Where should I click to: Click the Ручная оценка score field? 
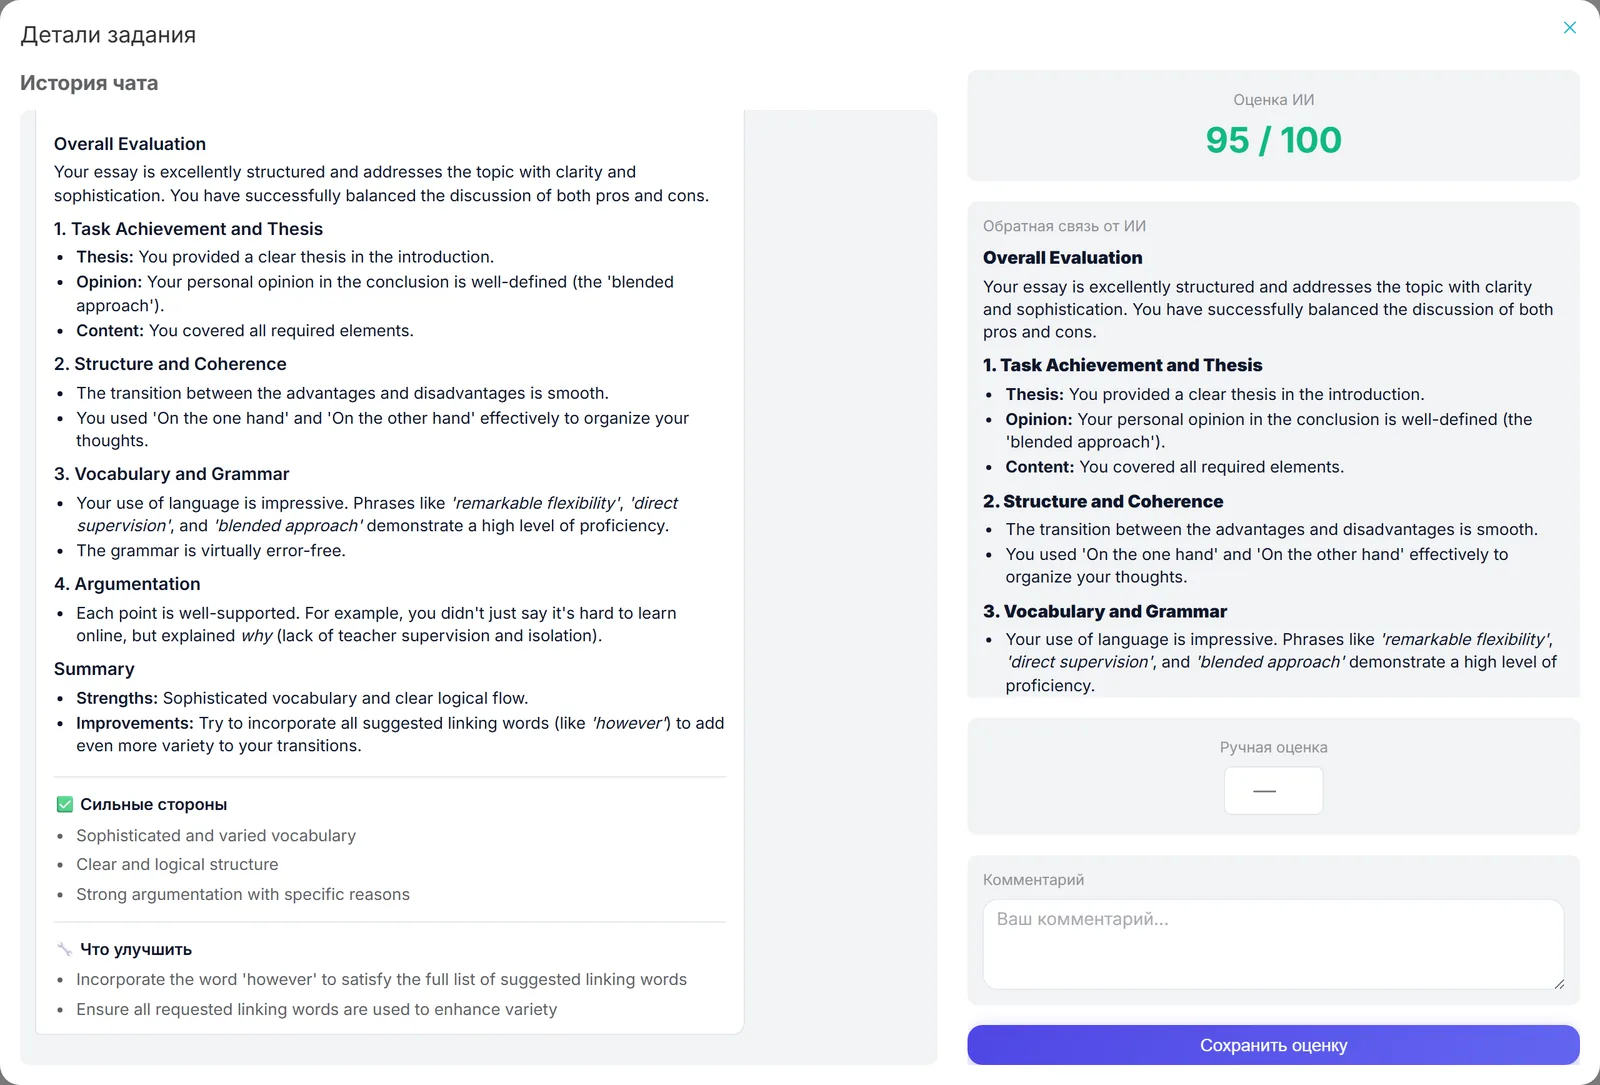(1273, 790)
